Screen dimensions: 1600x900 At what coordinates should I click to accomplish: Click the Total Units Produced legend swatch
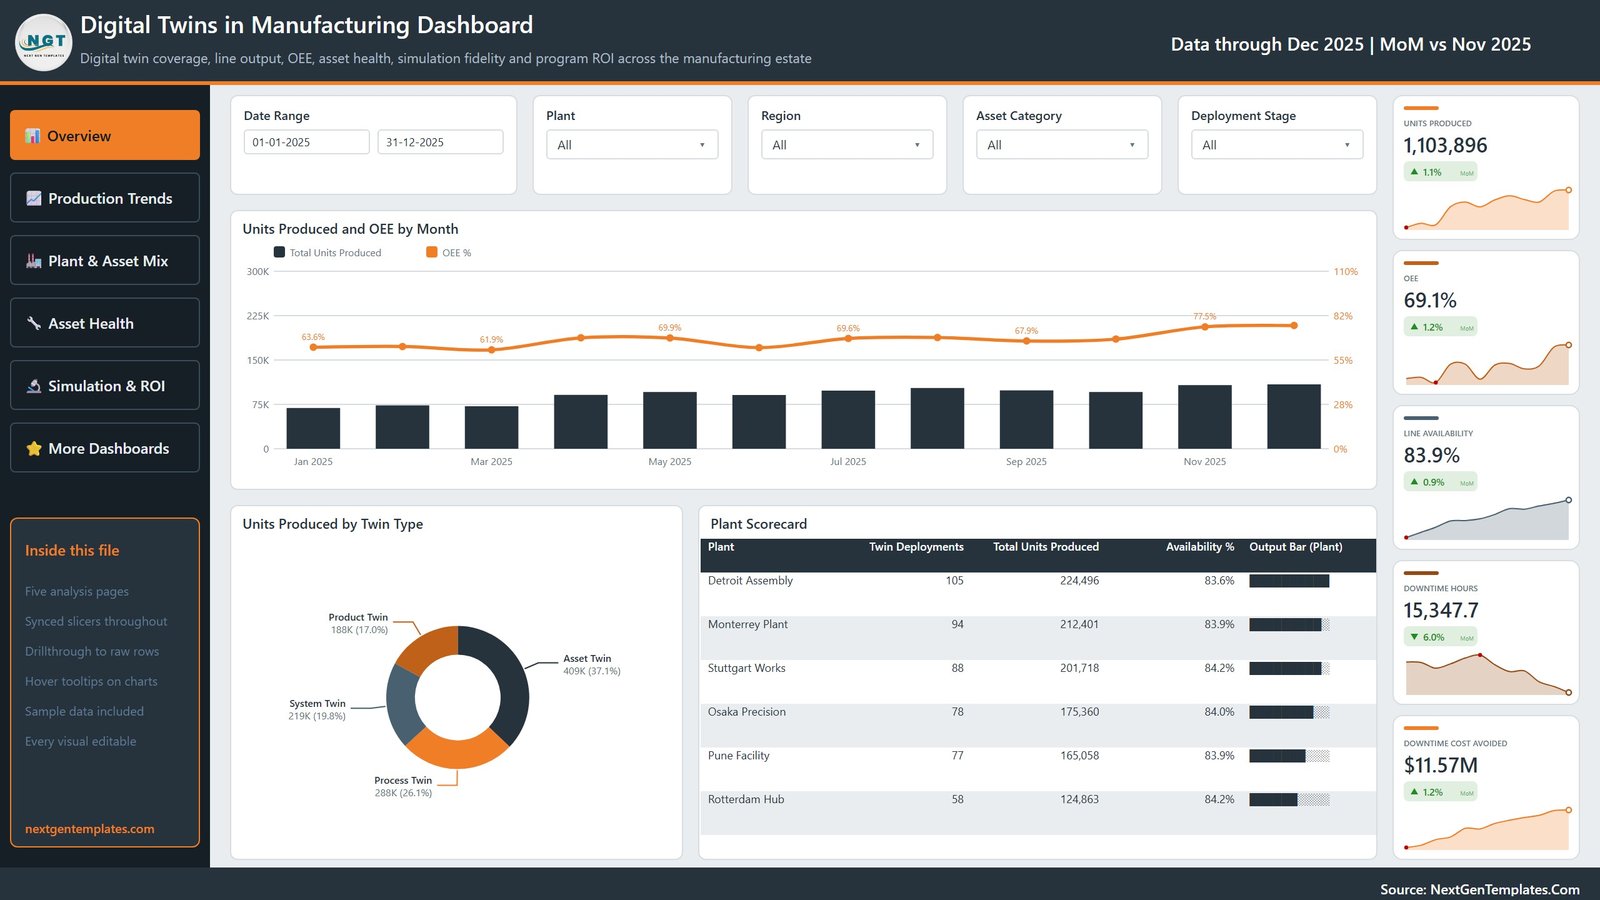(279, 252)
